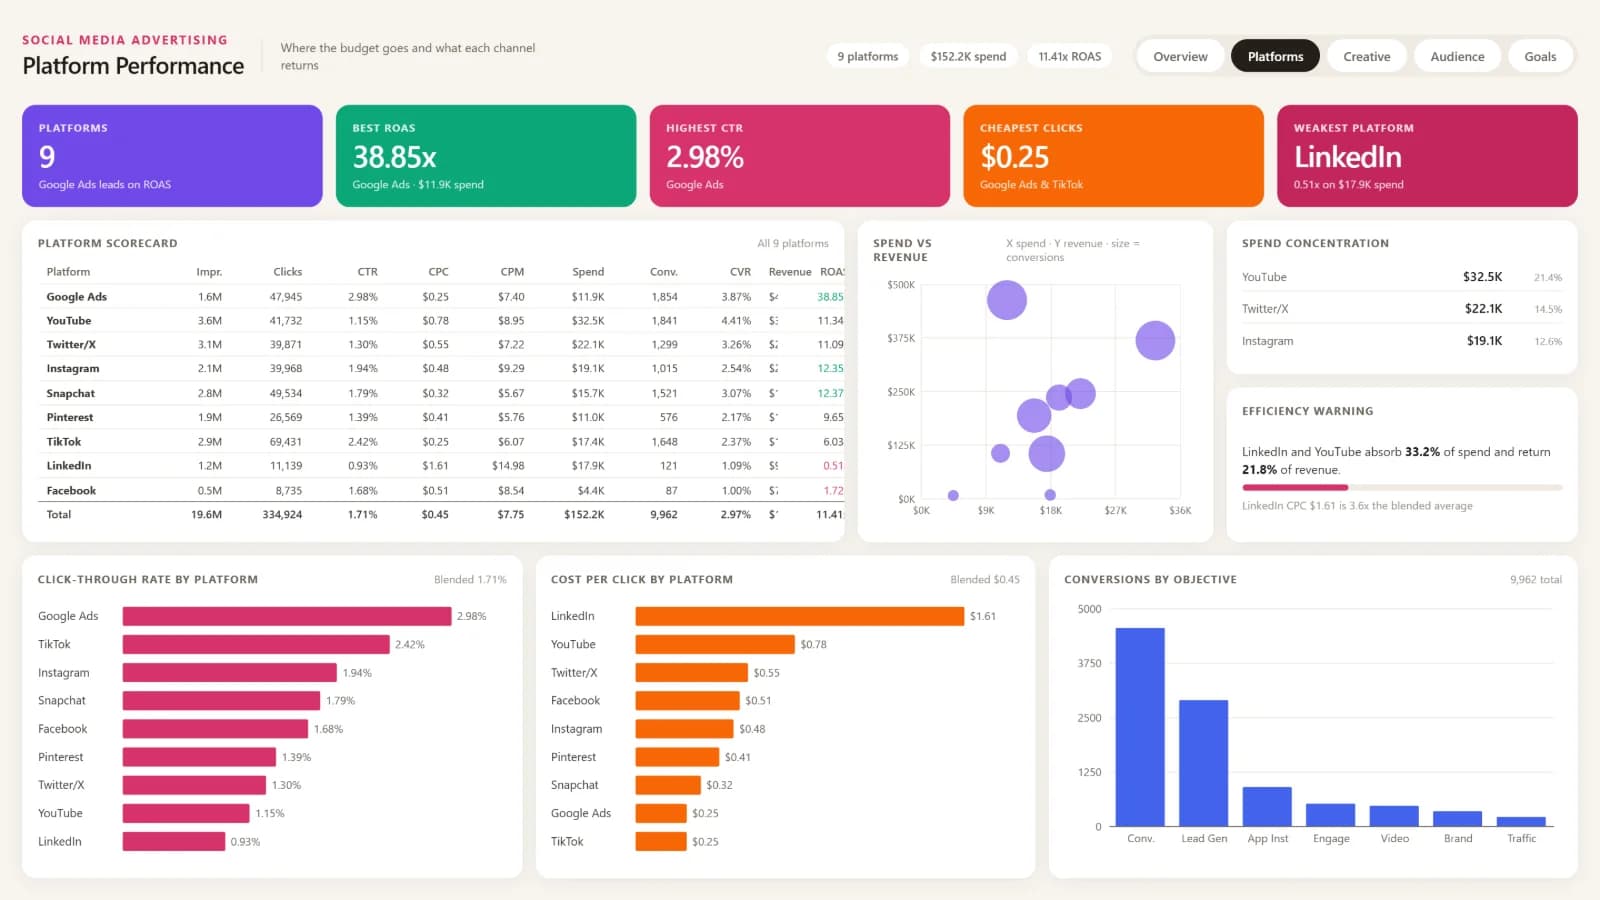The image size is (1600, 900).
Task: Sort scorecard by CTR column header
Action: 368,272
